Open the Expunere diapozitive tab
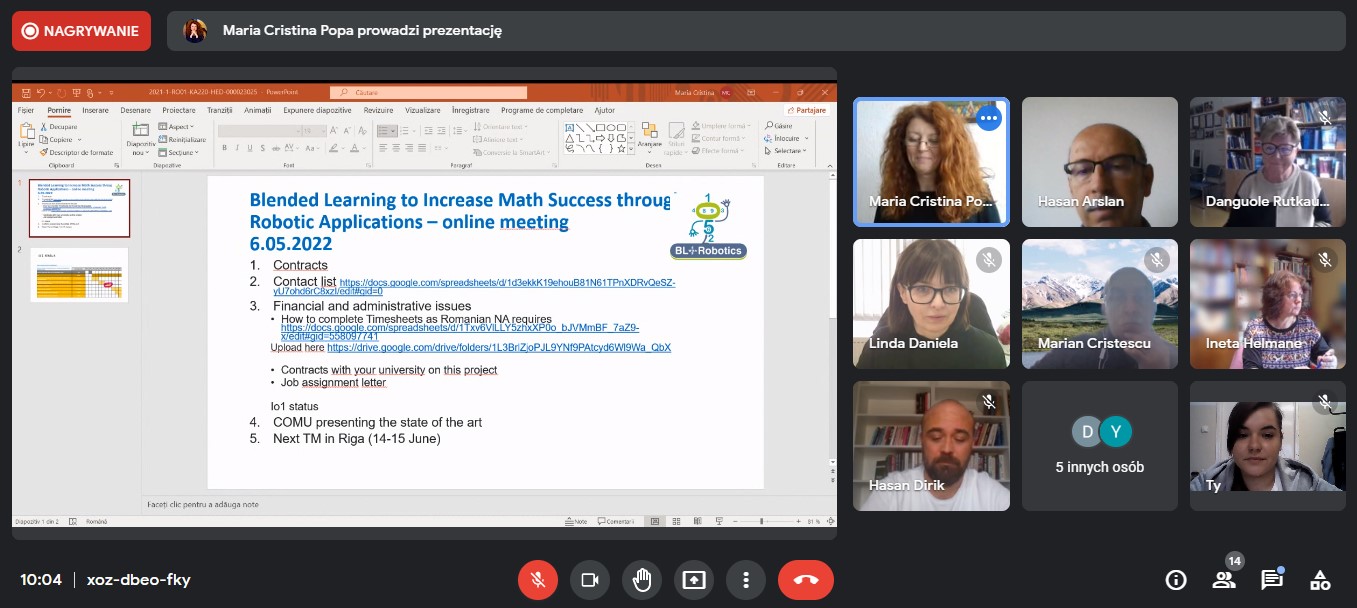Image resolution: width=1357 pixels, height=608 pixels. pyautogui.click(x=317, y=110)
